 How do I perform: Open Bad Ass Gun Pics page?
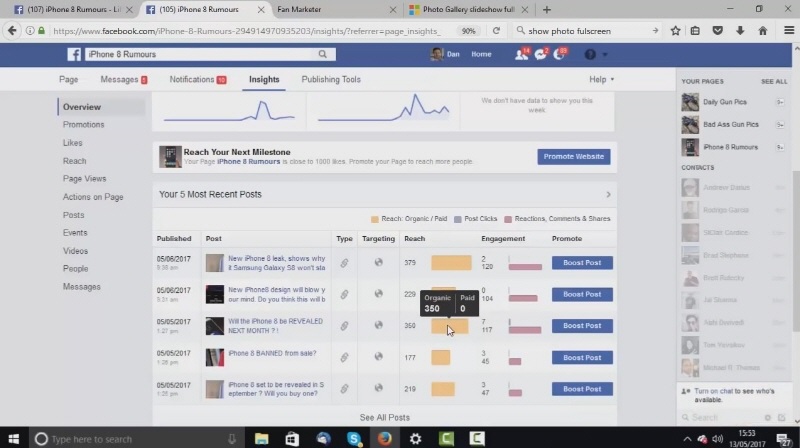tap(731, 125)
